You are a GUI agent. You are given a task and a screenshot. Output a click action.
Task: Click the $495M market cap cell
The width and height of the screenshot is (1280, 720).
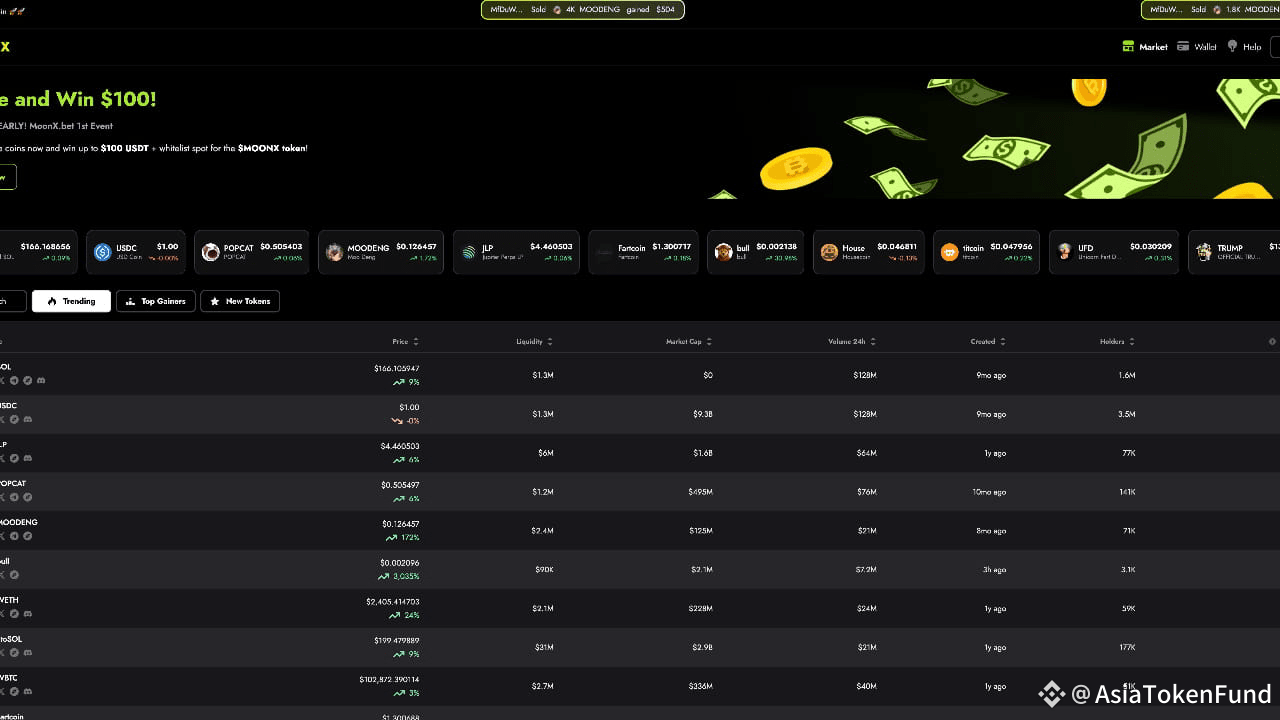[x=701, y=492]
